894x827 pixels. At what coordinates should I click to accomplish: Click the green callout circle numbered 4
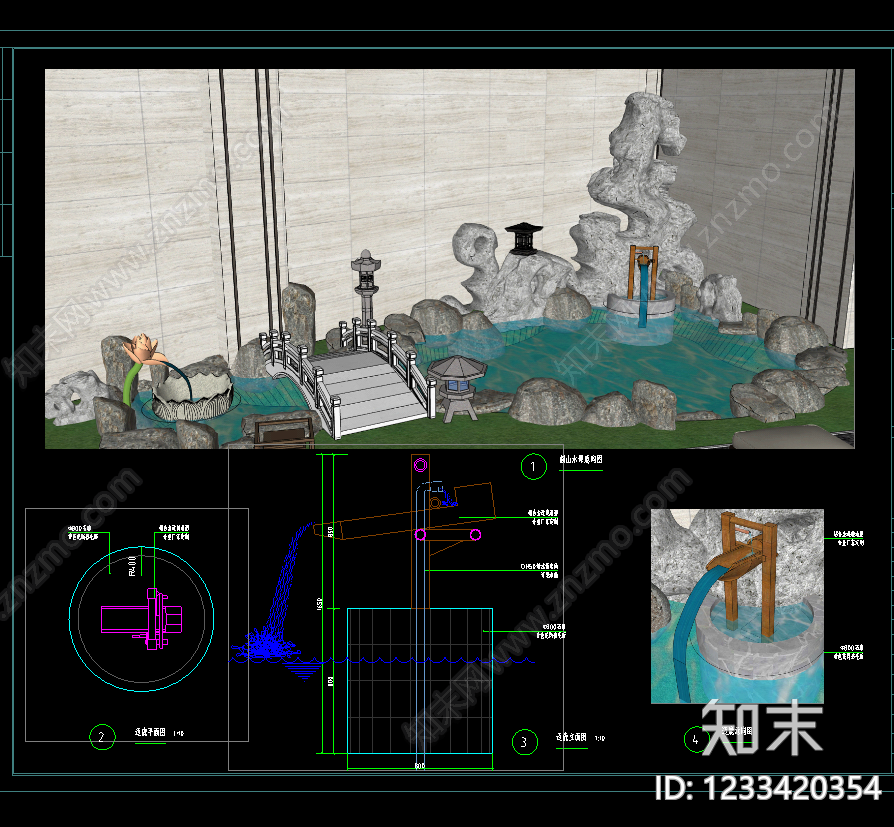696,740
